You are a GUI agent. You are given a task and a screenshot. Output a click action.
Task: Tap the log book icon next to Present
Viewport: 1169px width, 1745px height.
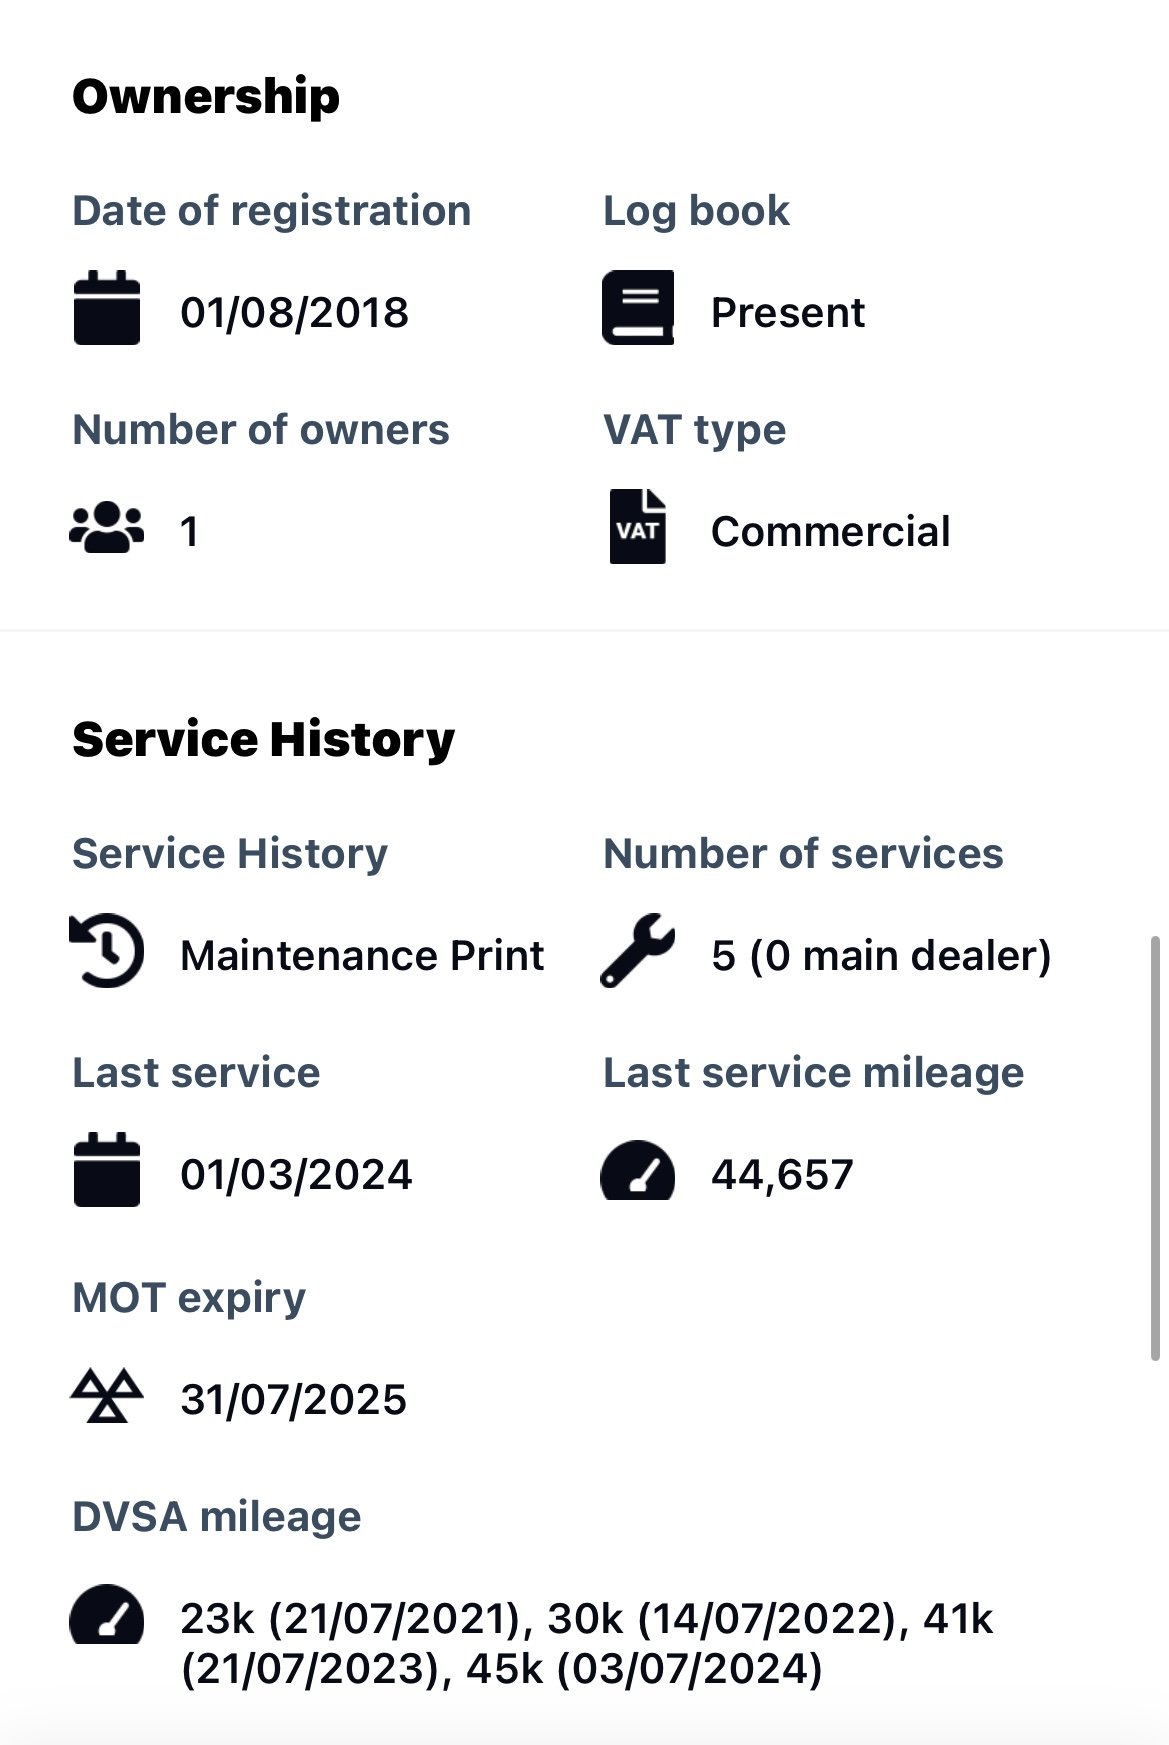638,308
